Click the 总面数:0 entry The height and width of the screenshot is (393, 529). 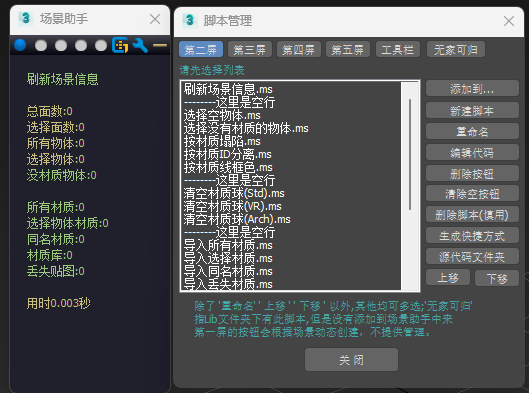(50, 111)
